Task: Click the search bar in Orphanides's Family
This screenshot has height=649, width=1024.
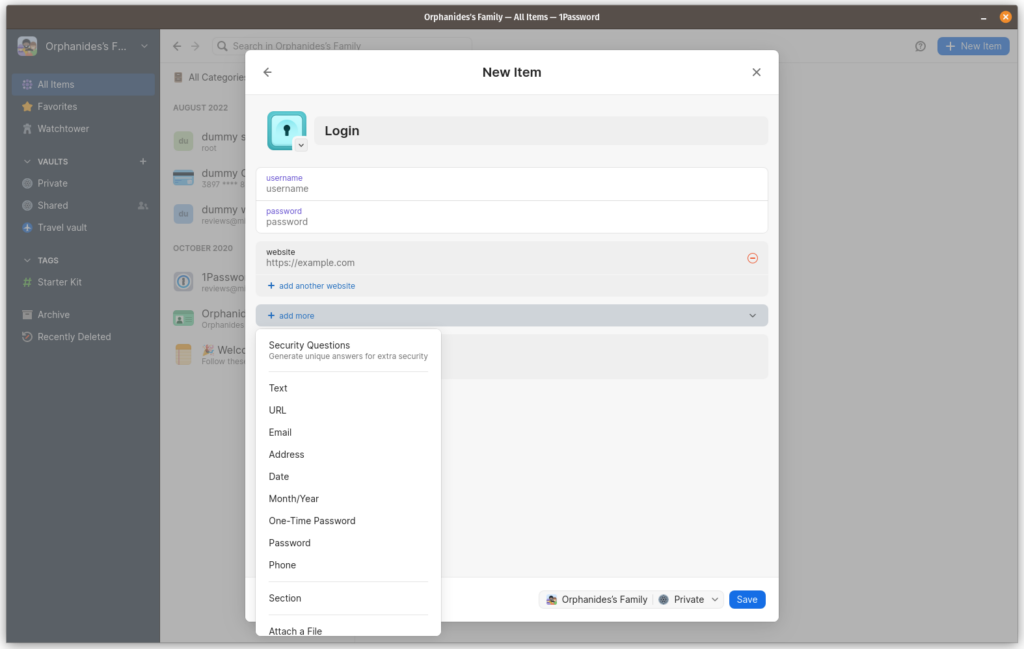Action: tap(342, 45)
